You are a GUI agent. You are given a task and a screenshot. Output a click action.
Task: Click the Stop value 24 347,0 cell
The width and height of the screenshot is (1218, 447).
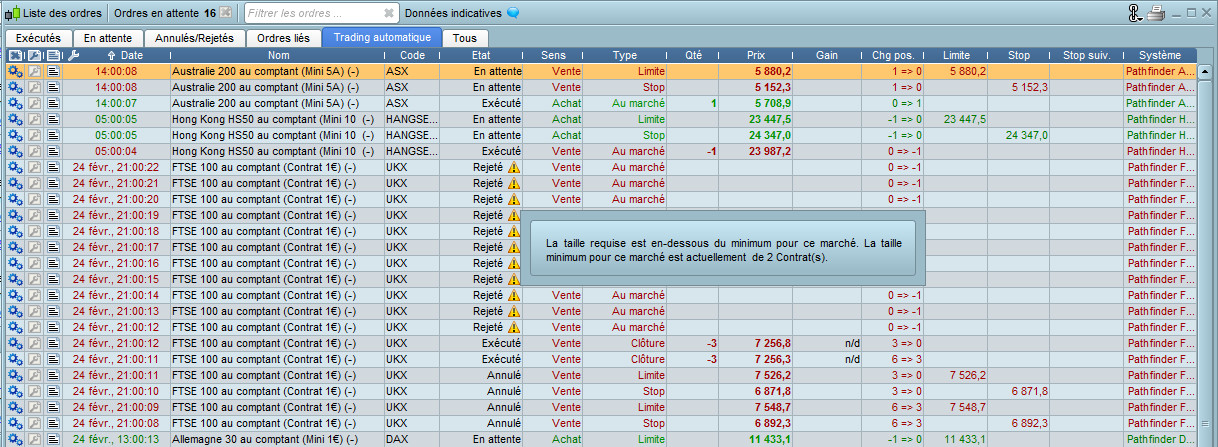[x=1026, y=135]
